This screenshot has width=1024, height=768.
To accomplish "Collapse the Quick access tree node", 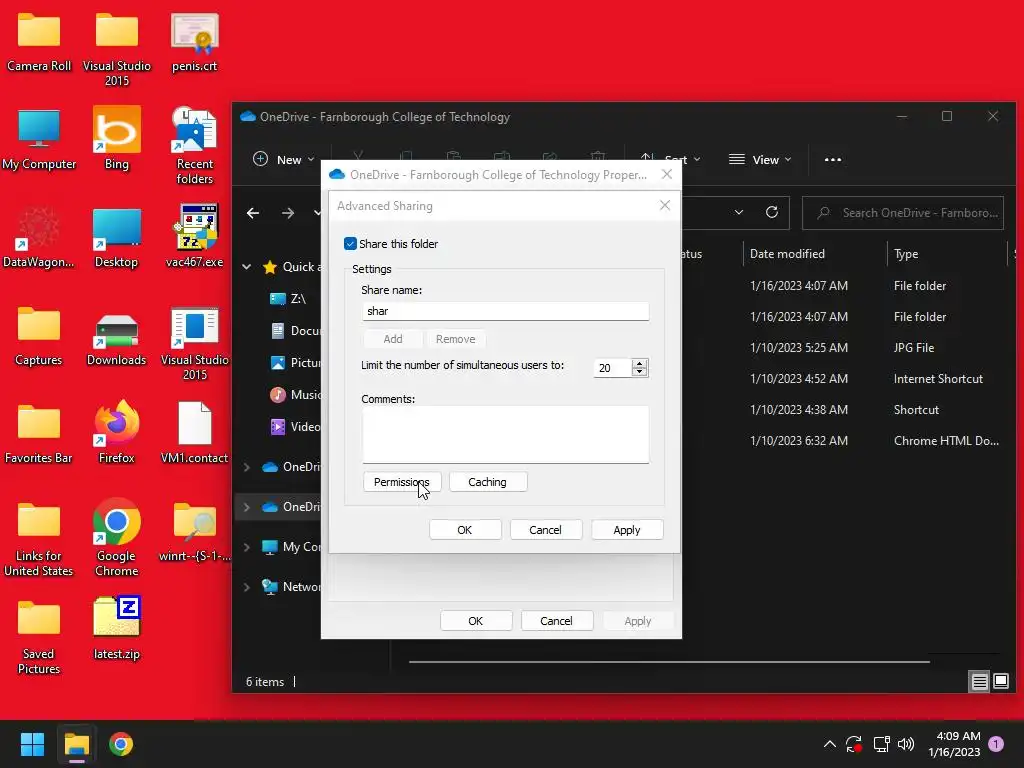I will click(247, 266).
